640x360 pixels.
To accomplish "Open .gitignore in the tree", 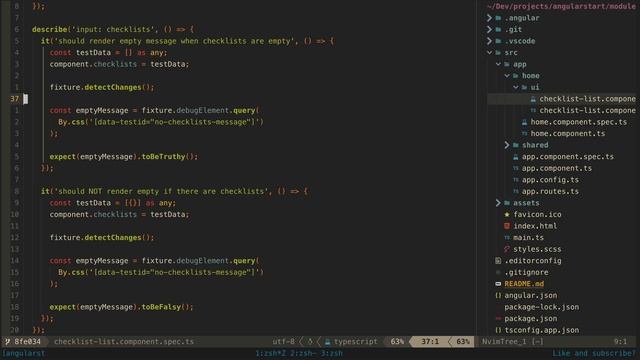I will 526,272.
